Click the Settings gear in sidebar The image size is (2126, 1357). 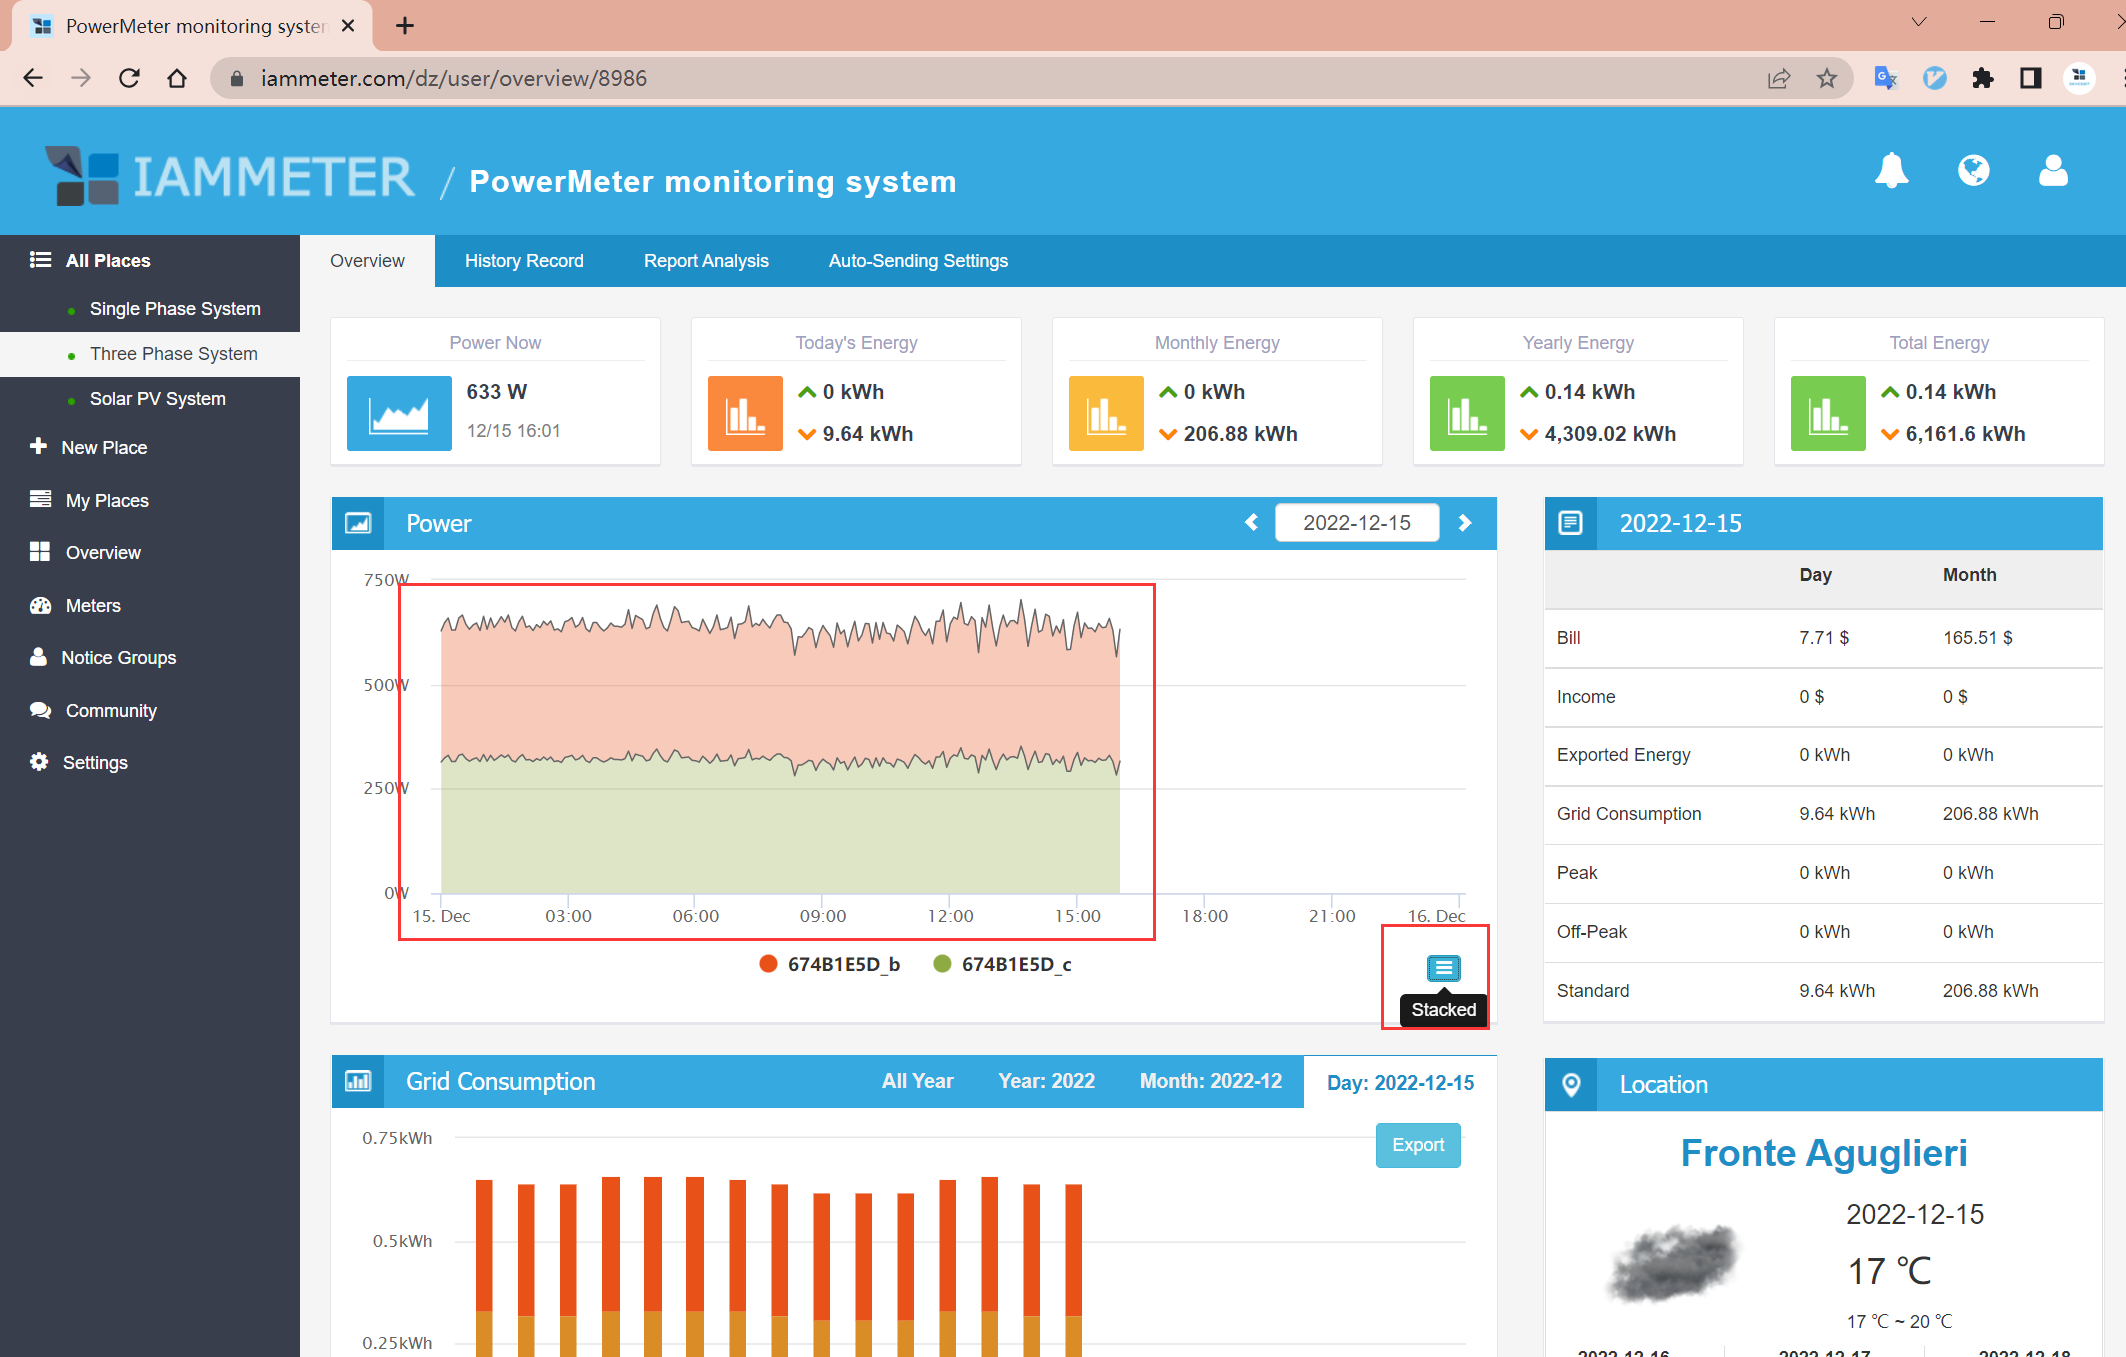click(39, 762)
